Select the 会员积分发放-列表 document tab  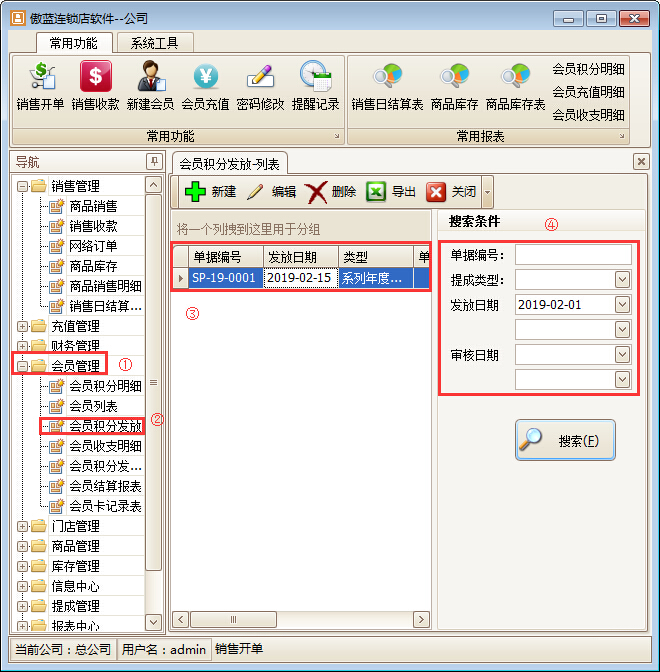point(230,163)
